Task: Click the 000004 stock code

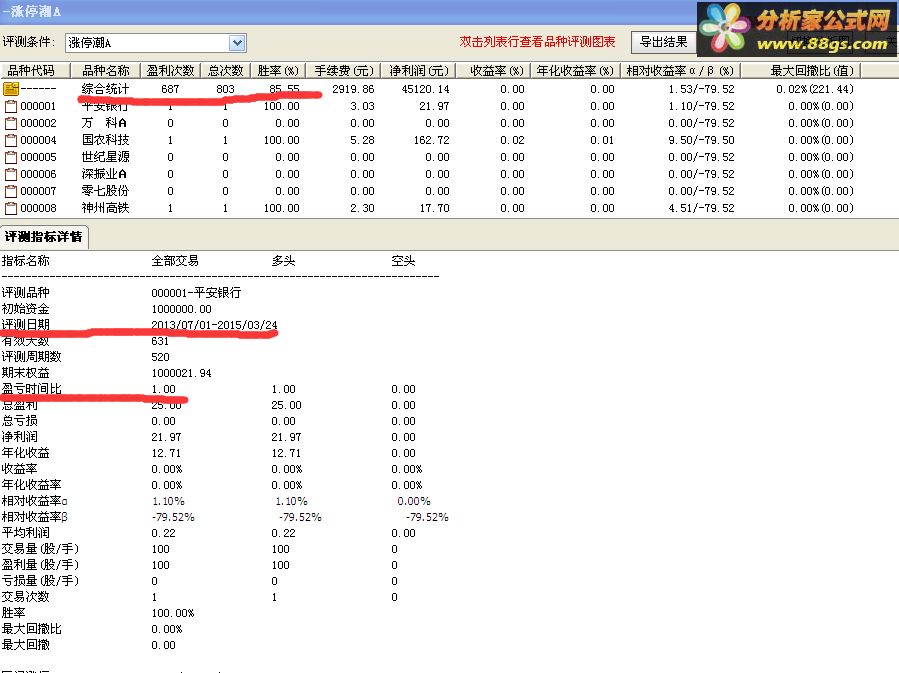Action: point(38,140)
